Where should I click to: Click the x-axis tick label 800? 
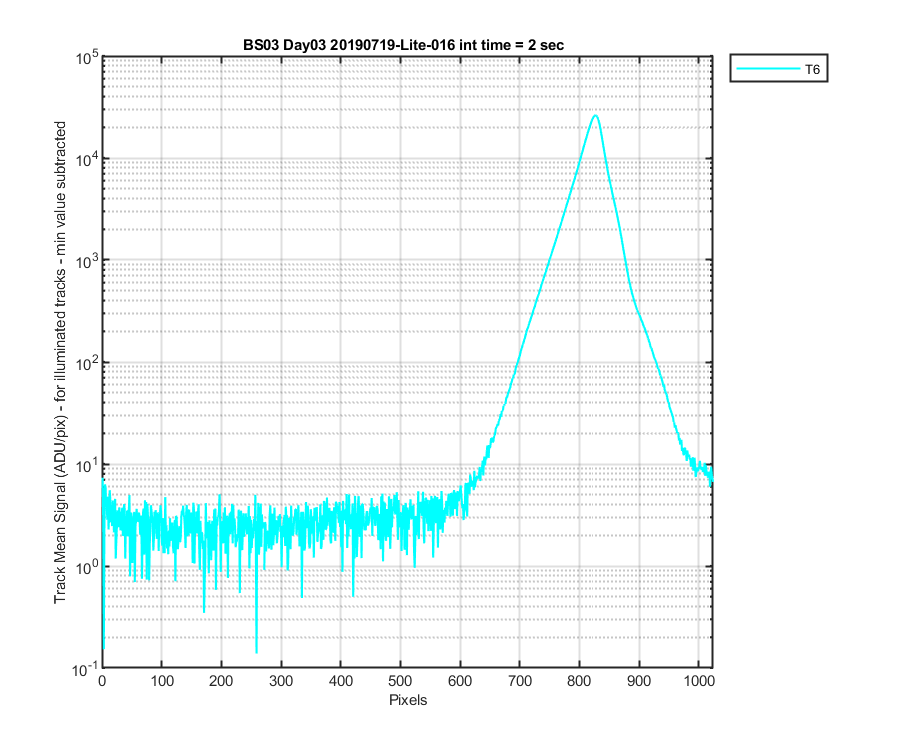coord(579,681)
